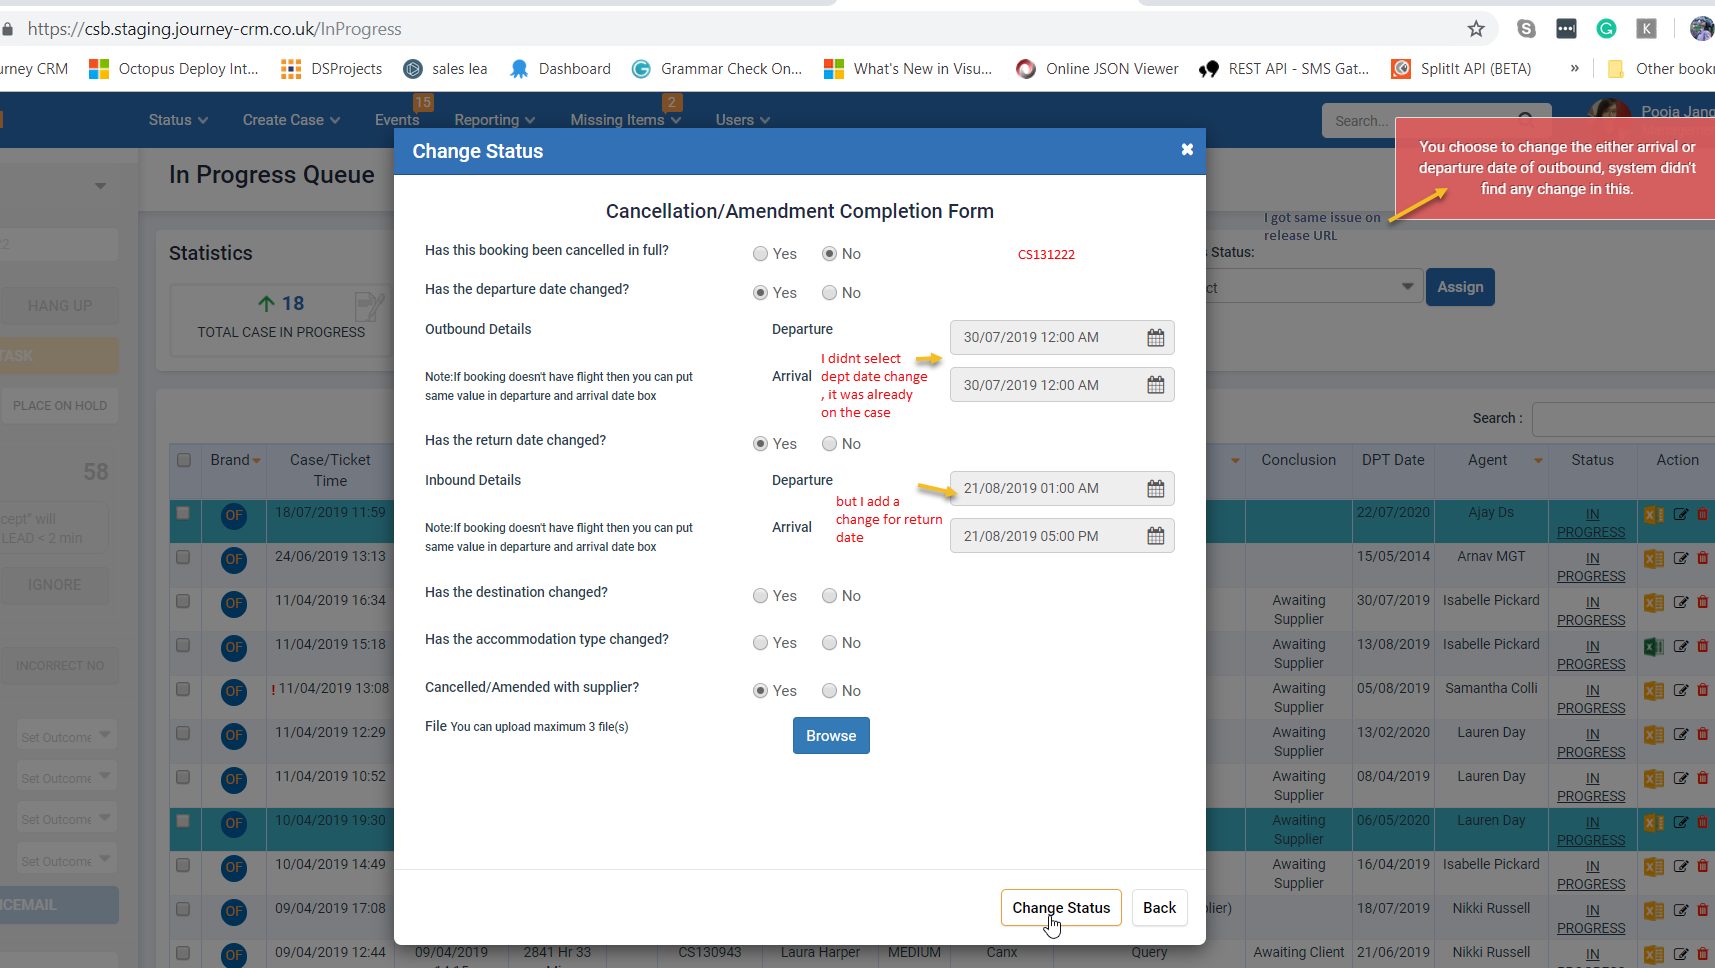The width and height of the screenshot is (1715, 968).
Task: Click the Assign button
Action: click(1460, 287)
